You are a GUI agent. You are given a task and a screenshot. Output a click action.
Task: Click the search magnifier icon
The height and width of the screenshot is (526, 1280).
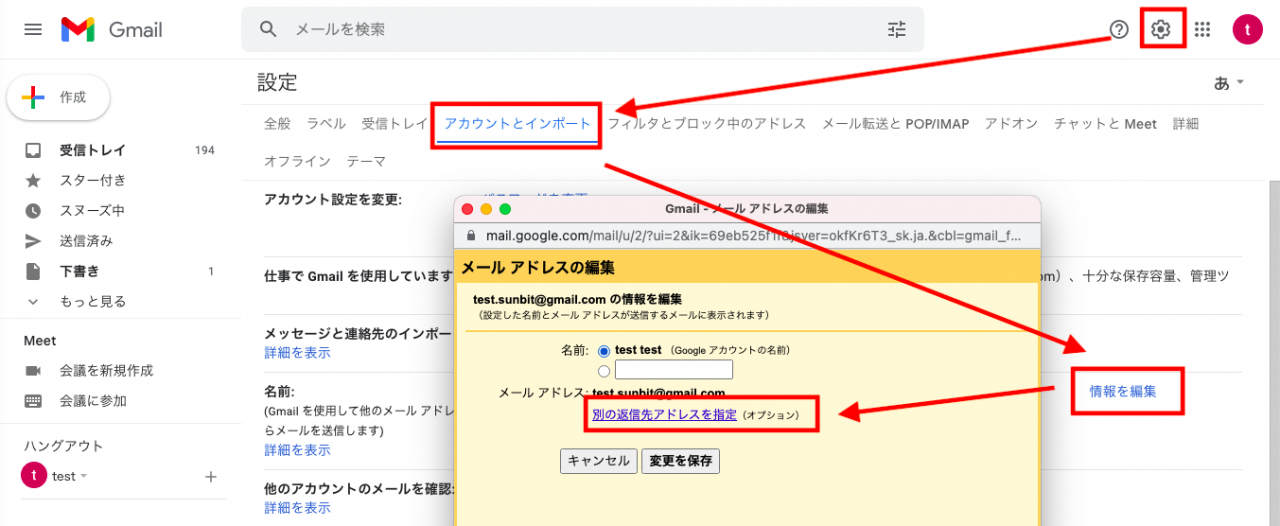click(x=268, y=29)
